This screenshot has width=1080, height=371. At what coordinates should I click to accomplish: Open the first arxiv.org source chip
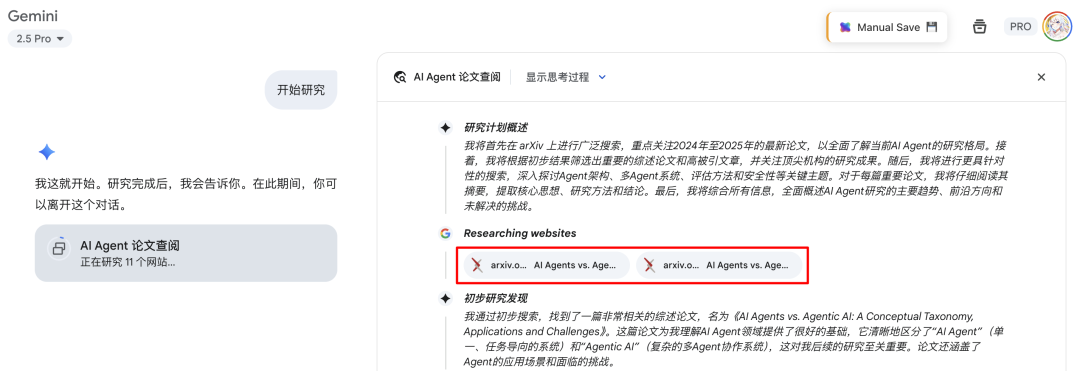point(546,265)
